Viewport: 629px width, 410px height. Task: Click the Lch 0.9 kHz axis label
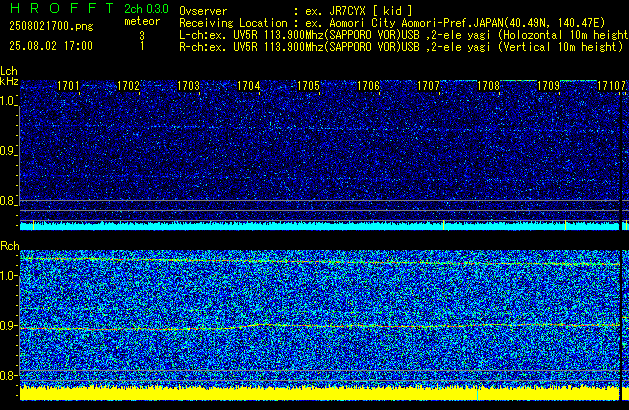click(x=8, y=151)
